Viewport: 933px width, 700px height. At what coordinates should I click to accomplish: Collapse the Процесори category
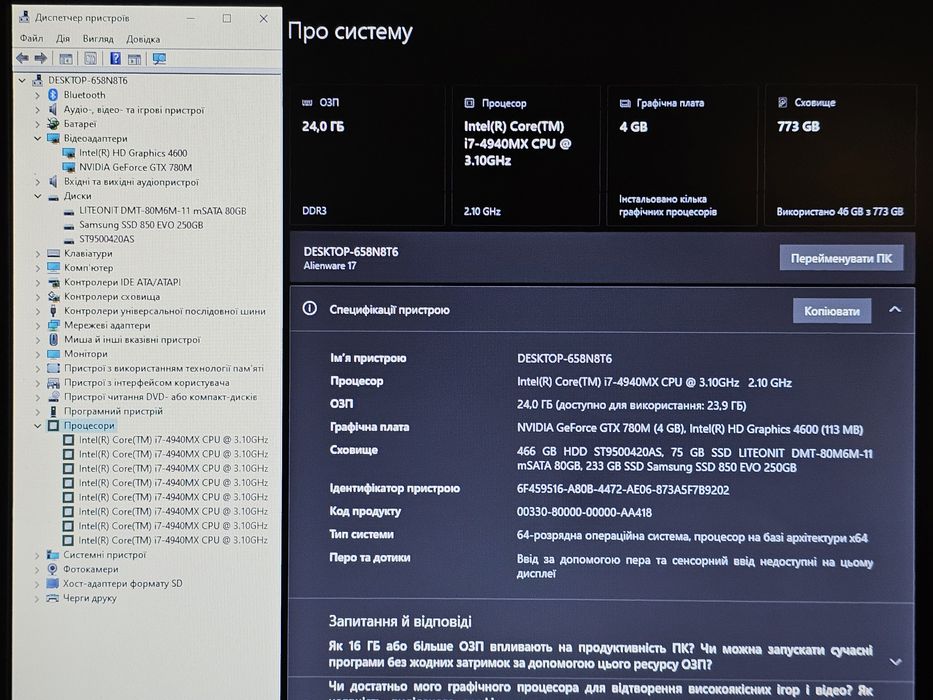[x=37, y=426]
